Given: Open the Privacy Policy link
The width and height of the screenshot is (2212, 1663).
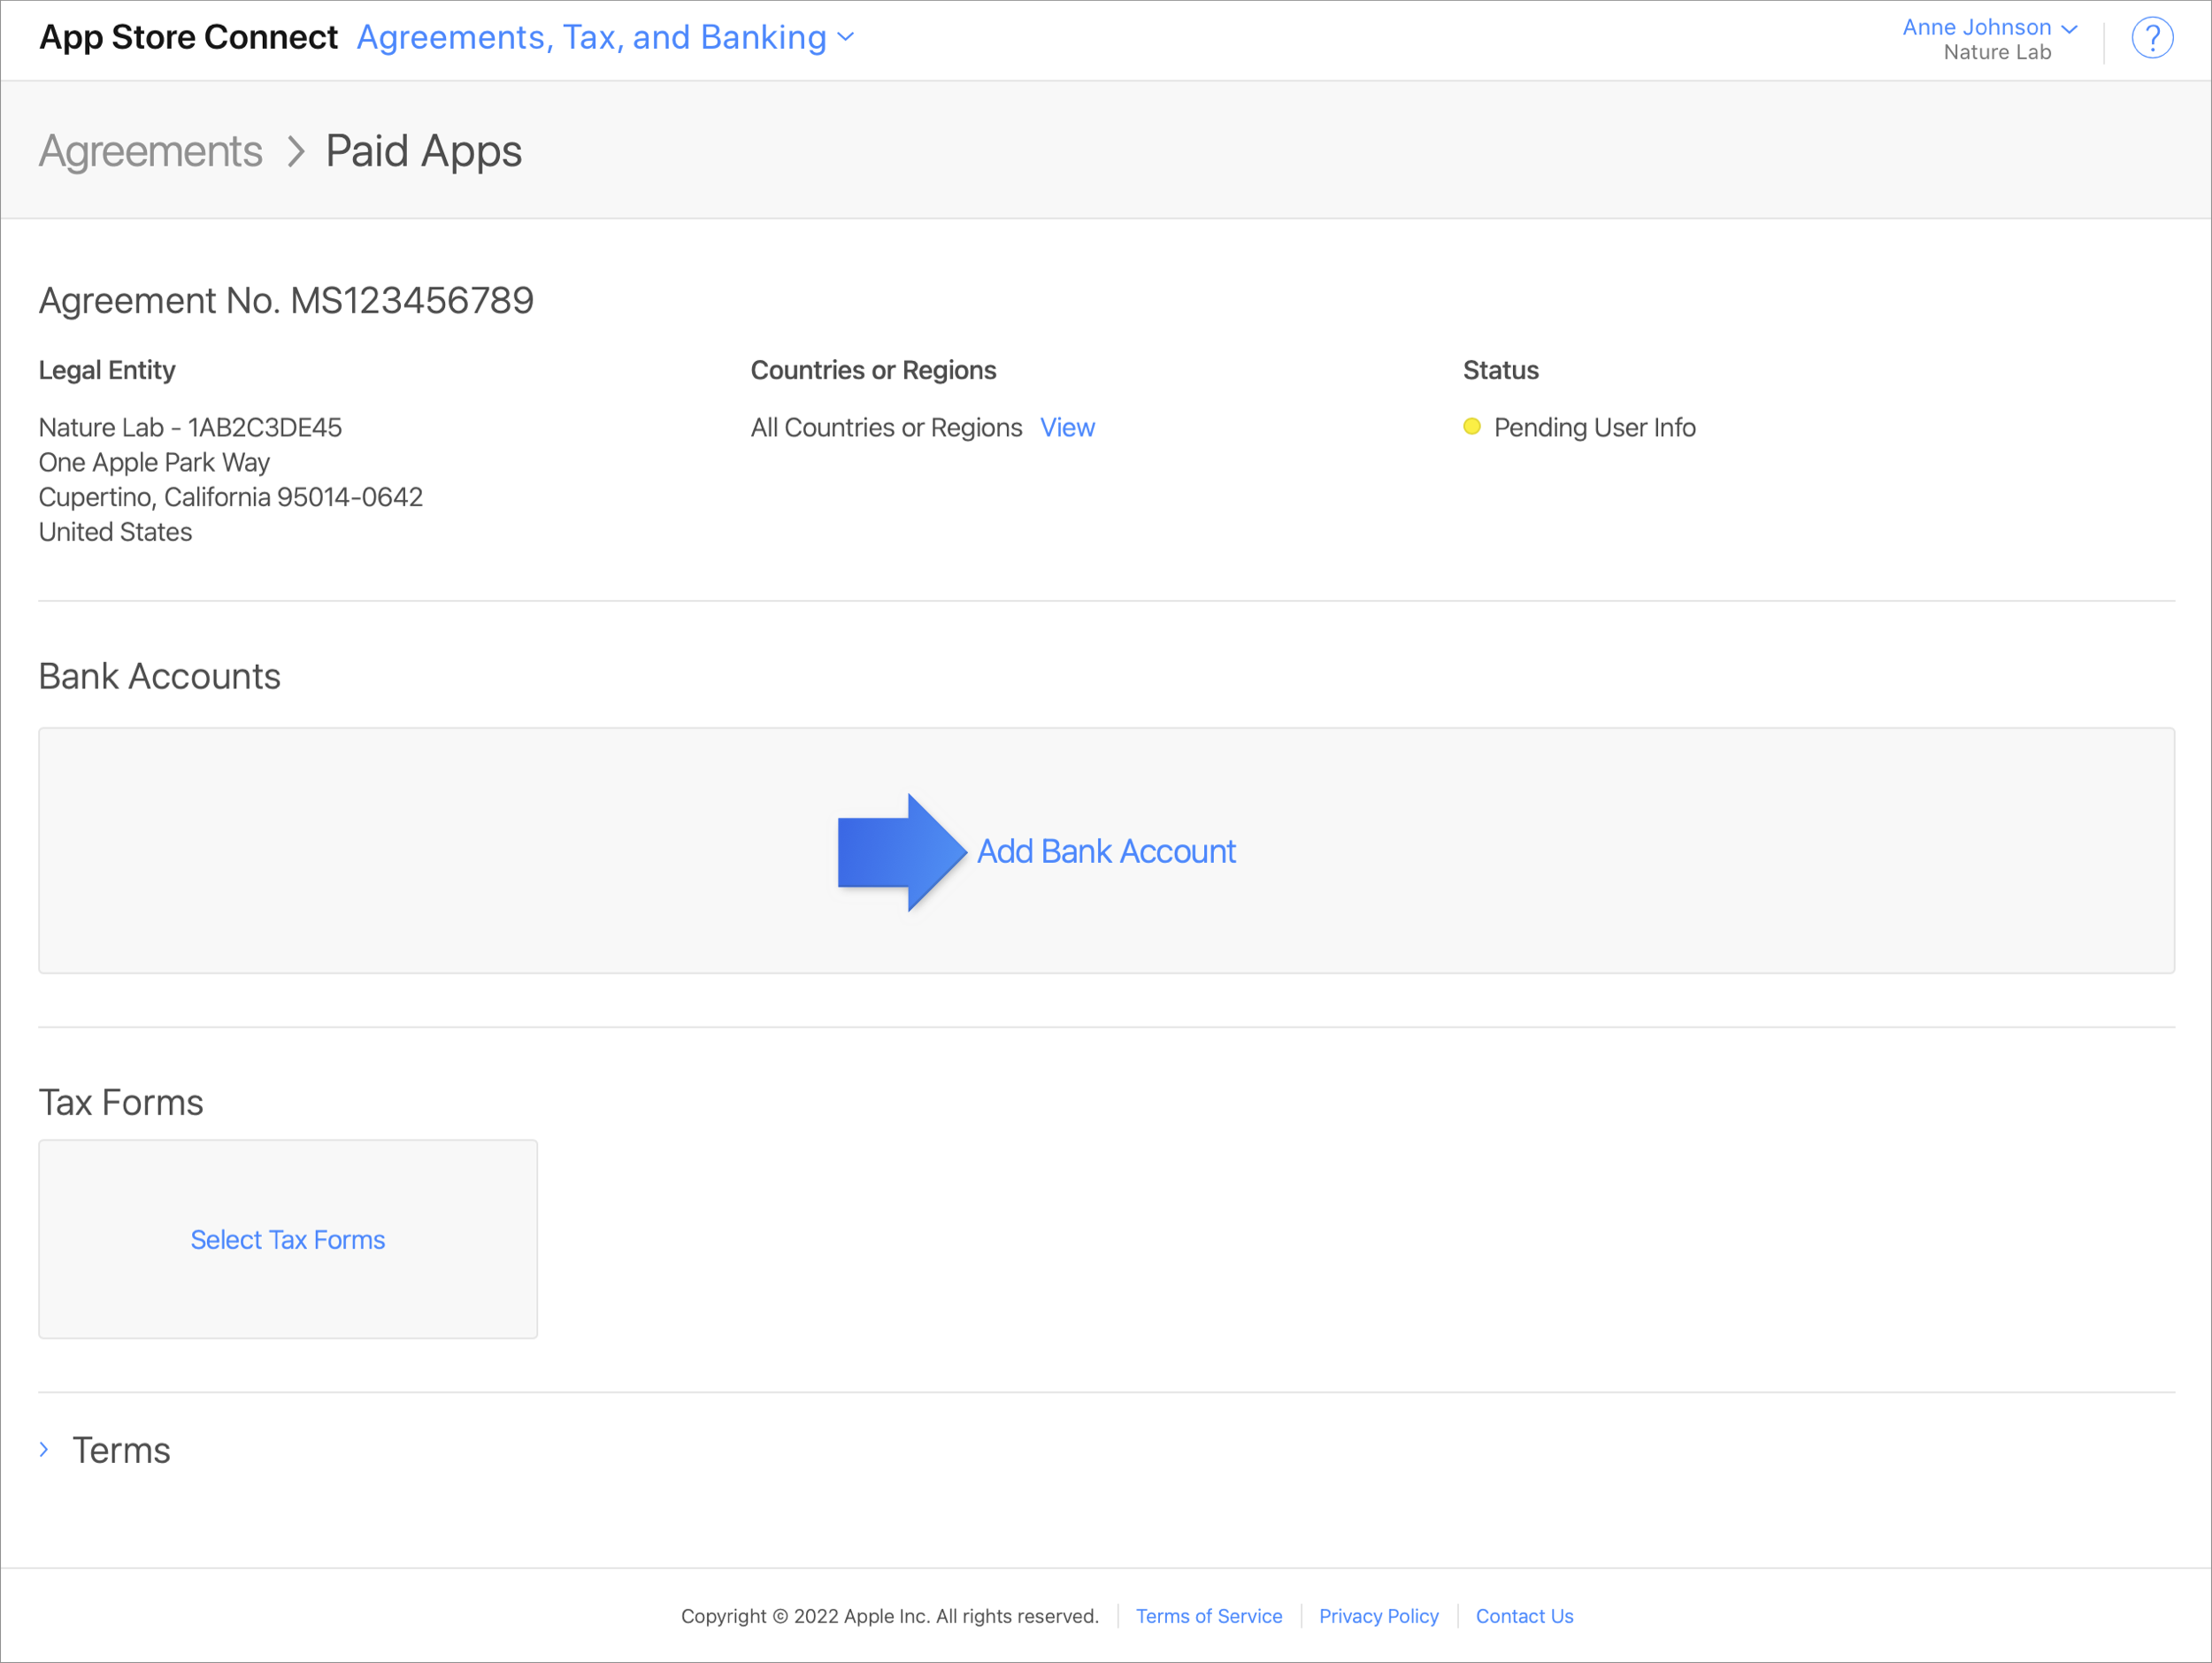Looking at the screenshot, I should coord(1378,1616).
